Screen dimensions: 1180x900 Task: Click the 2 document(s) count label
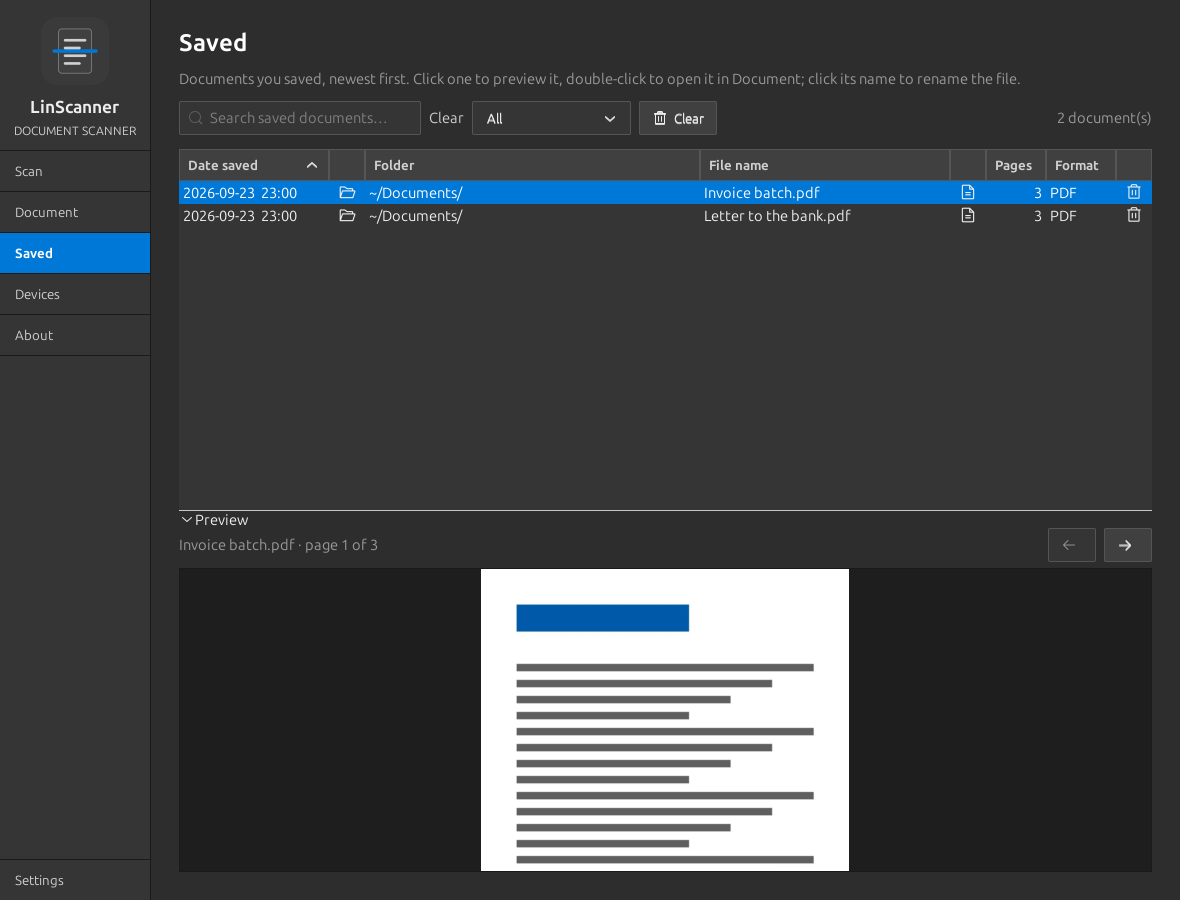coord(1103,118)
